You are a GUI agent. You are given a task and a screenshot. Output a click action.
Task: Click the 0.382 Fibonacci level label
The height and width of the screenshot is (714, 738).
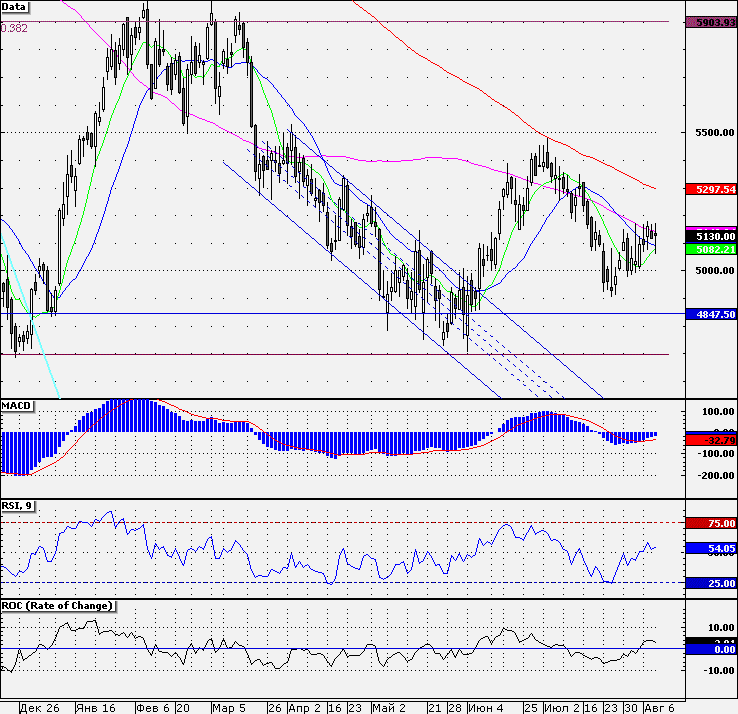coord(15,28)
